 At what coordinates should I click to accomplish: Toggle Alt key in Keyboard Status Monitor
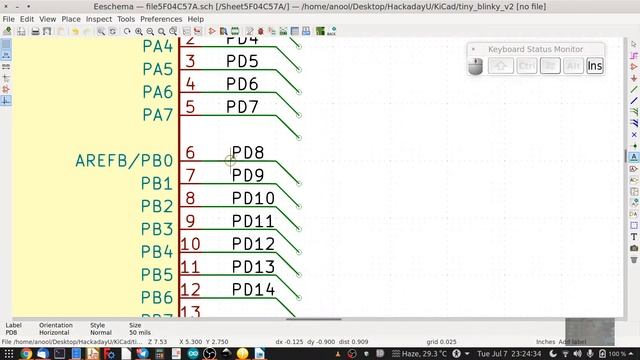(573, 66)
